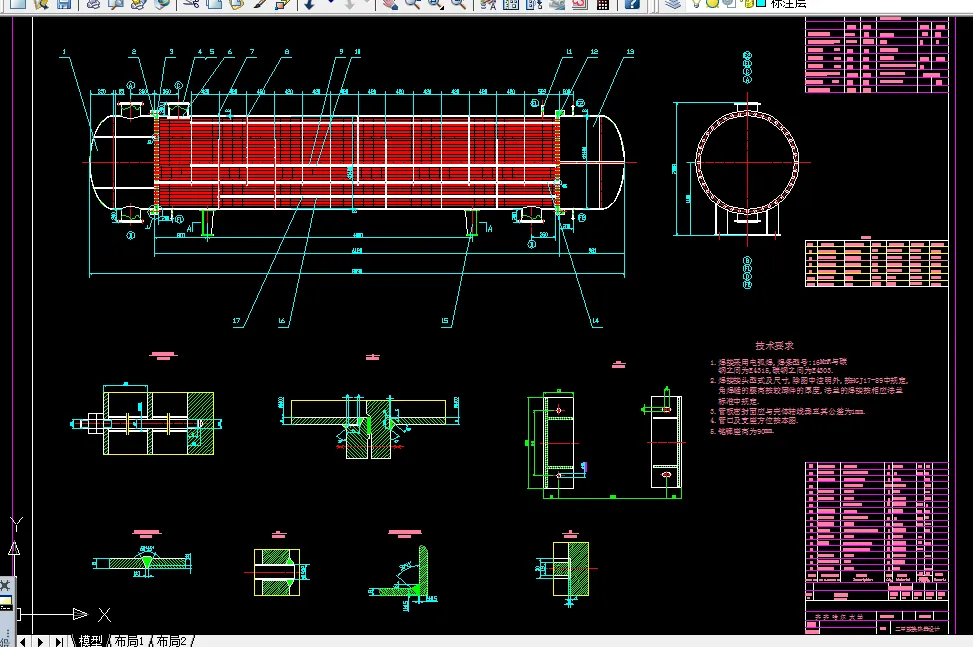
Task: Open the Tool Palettes window icon
Action: [534, 4]
